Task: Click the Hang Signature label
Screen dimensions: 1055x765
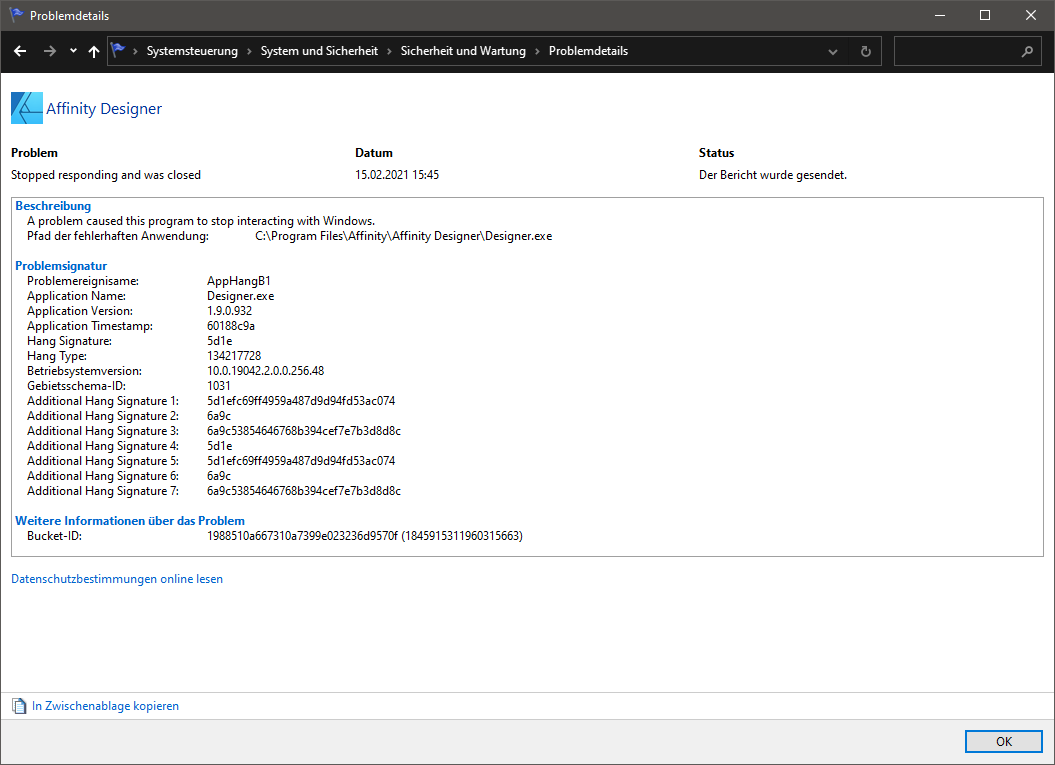Action: (x=69, y=341)
